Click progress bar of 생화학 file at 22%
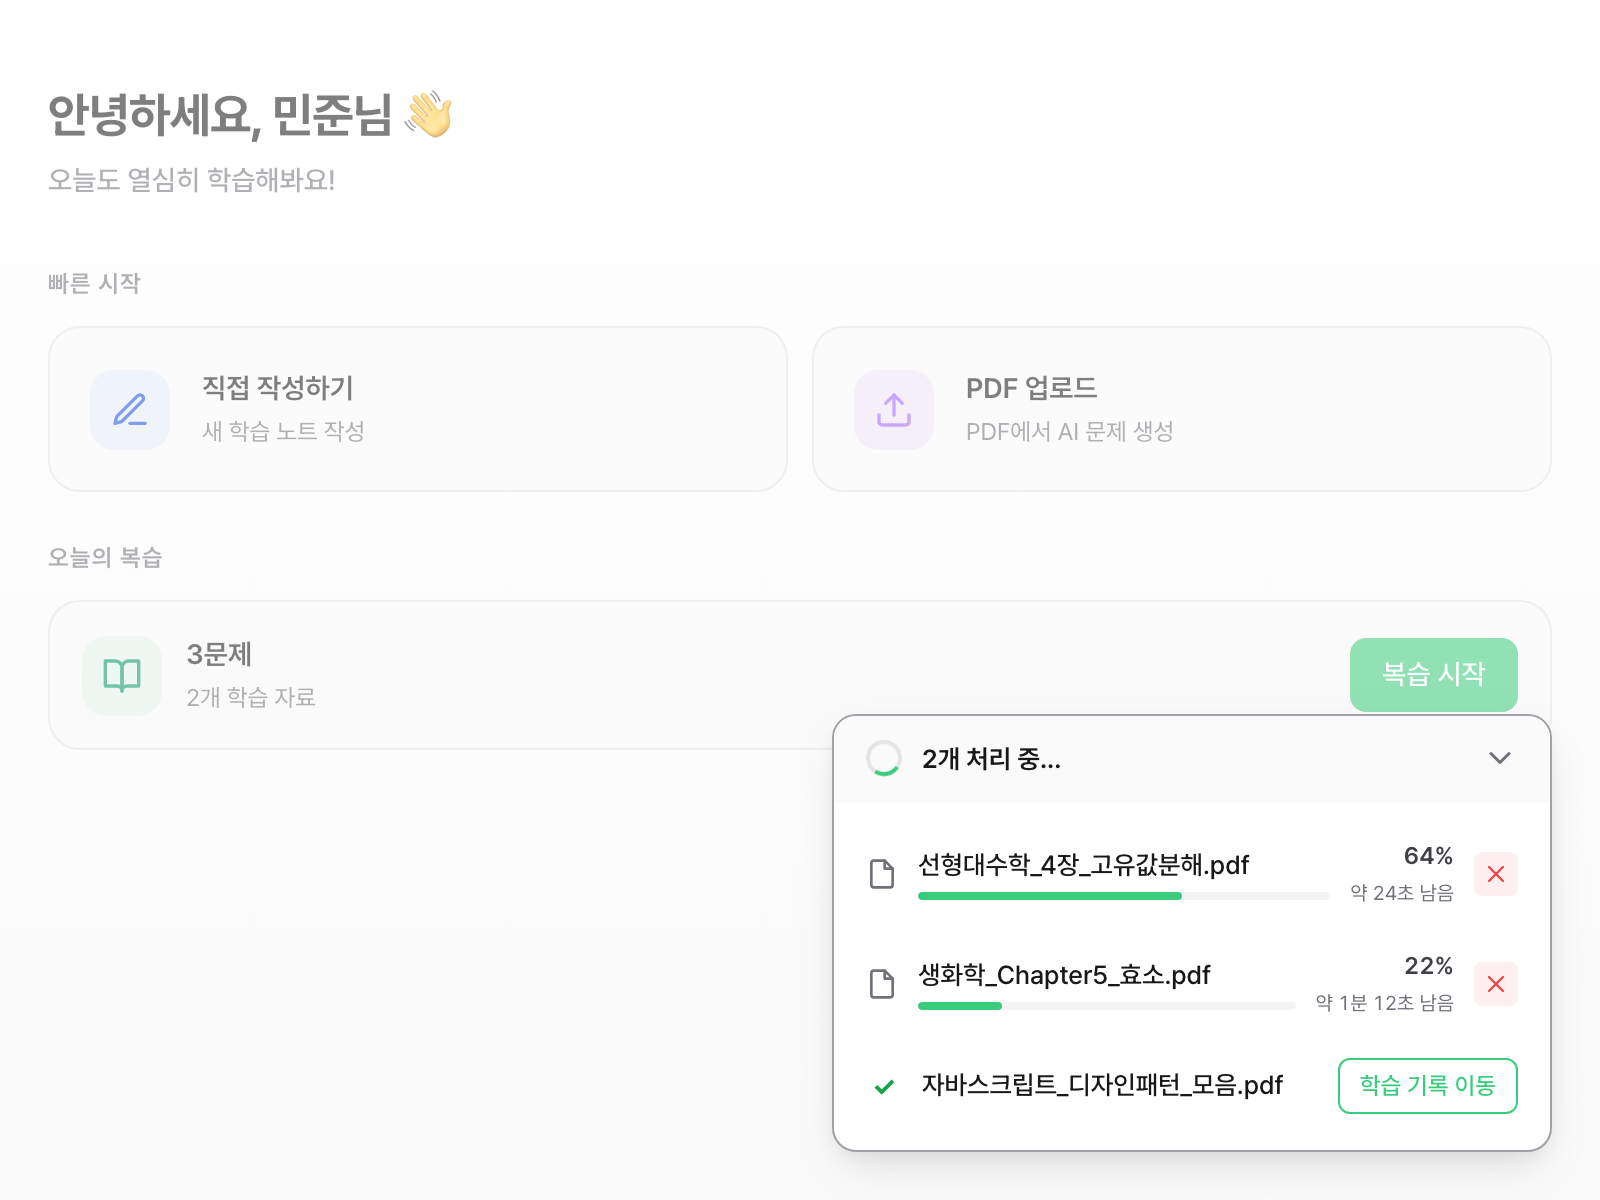 [1106, 1006]
